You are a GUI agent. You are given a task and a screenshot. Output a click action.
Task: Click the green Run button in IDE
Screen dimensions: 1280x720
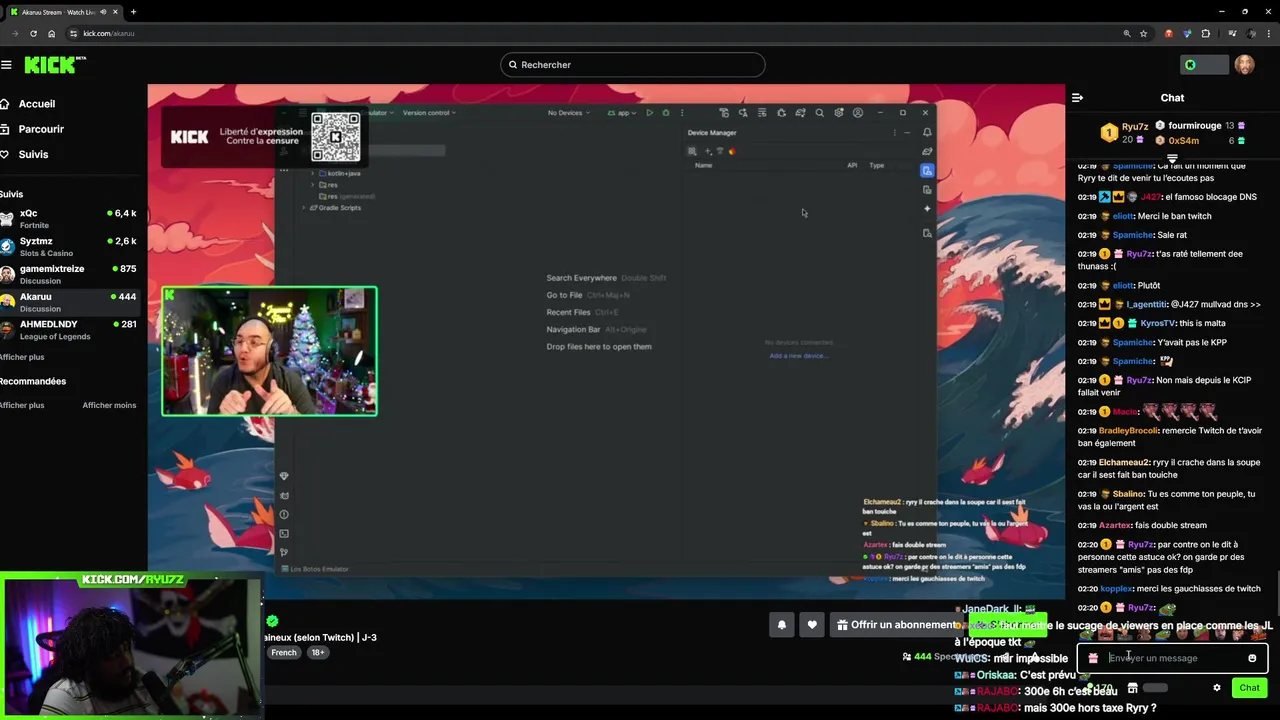point(649,113)
